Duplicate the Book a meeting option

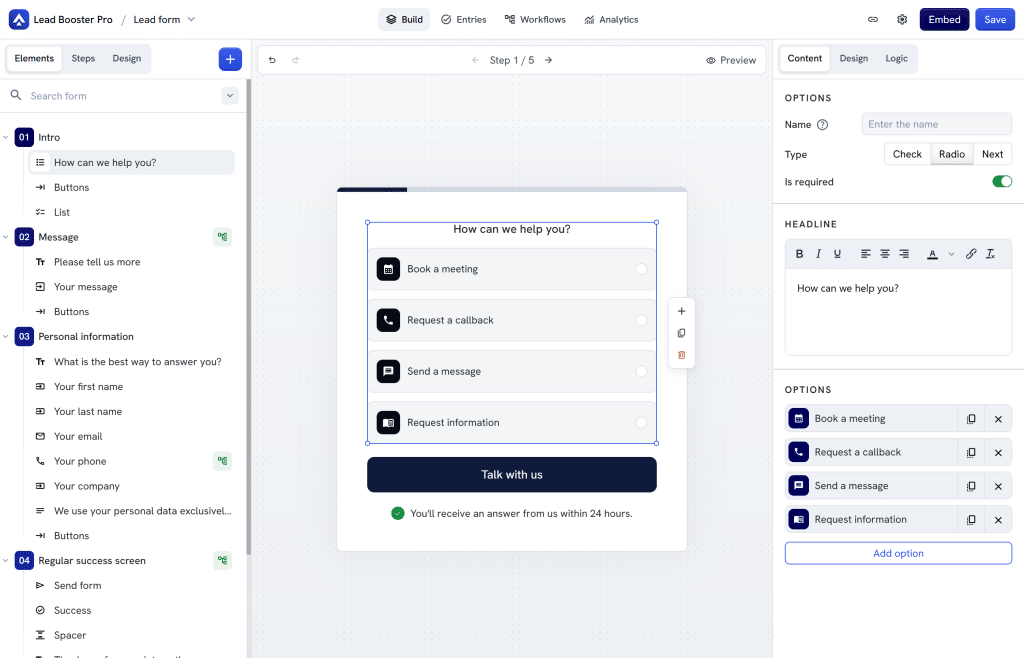971,419
